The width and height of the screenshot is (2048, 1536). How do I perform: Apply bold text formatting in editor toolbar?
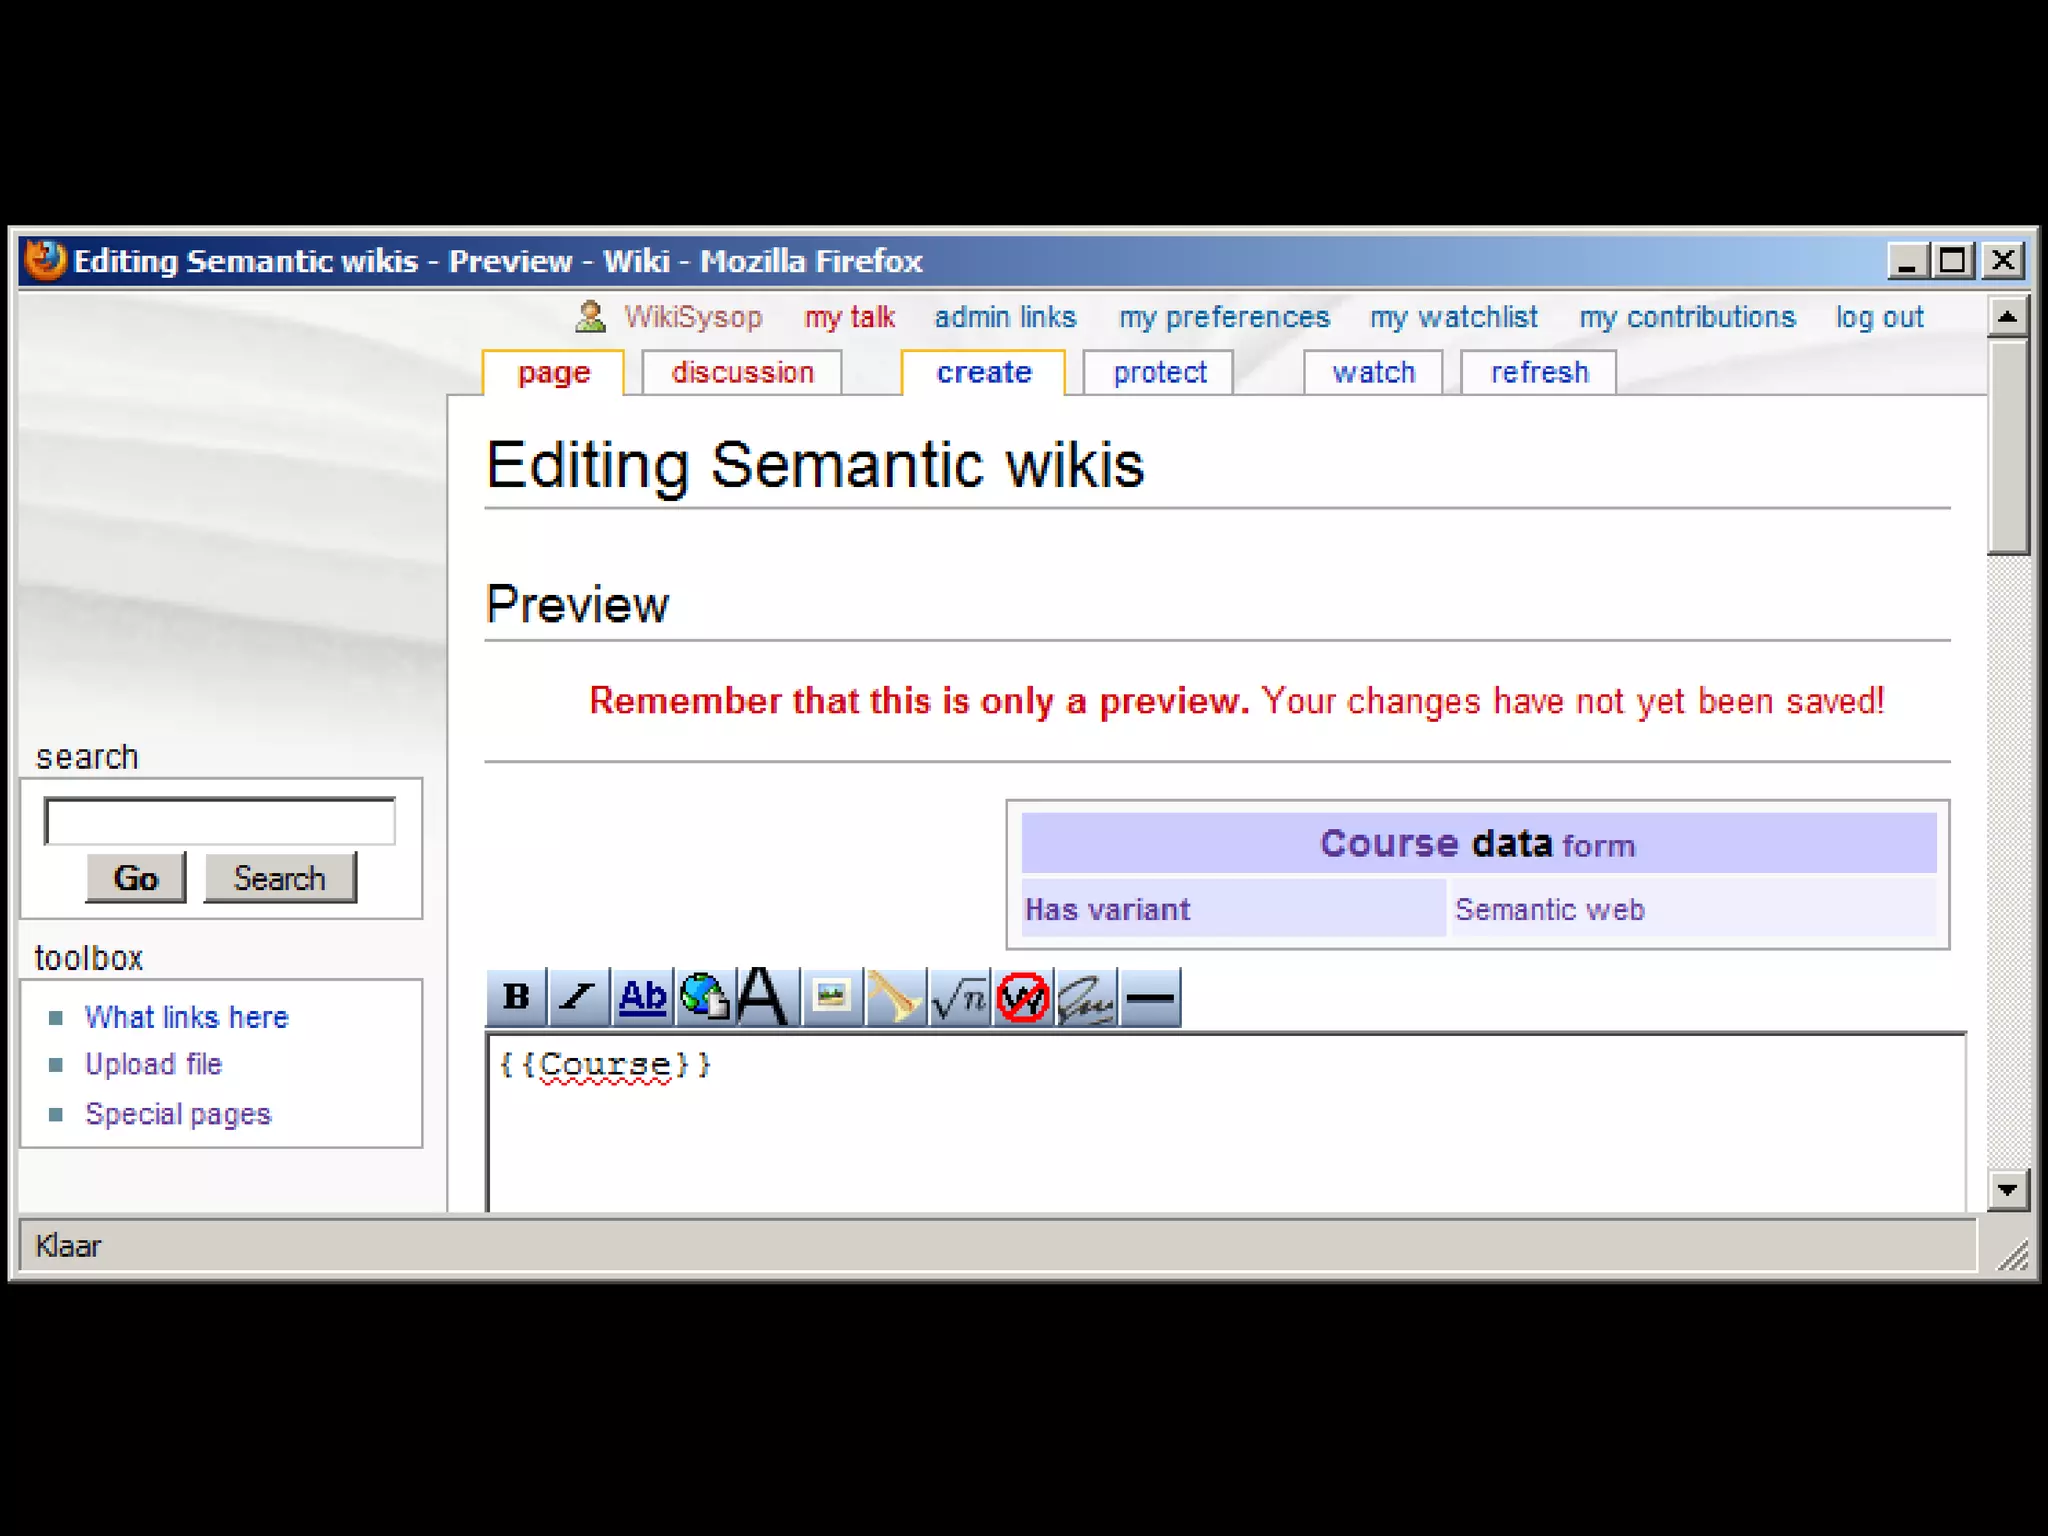click(x=516, y=997)
